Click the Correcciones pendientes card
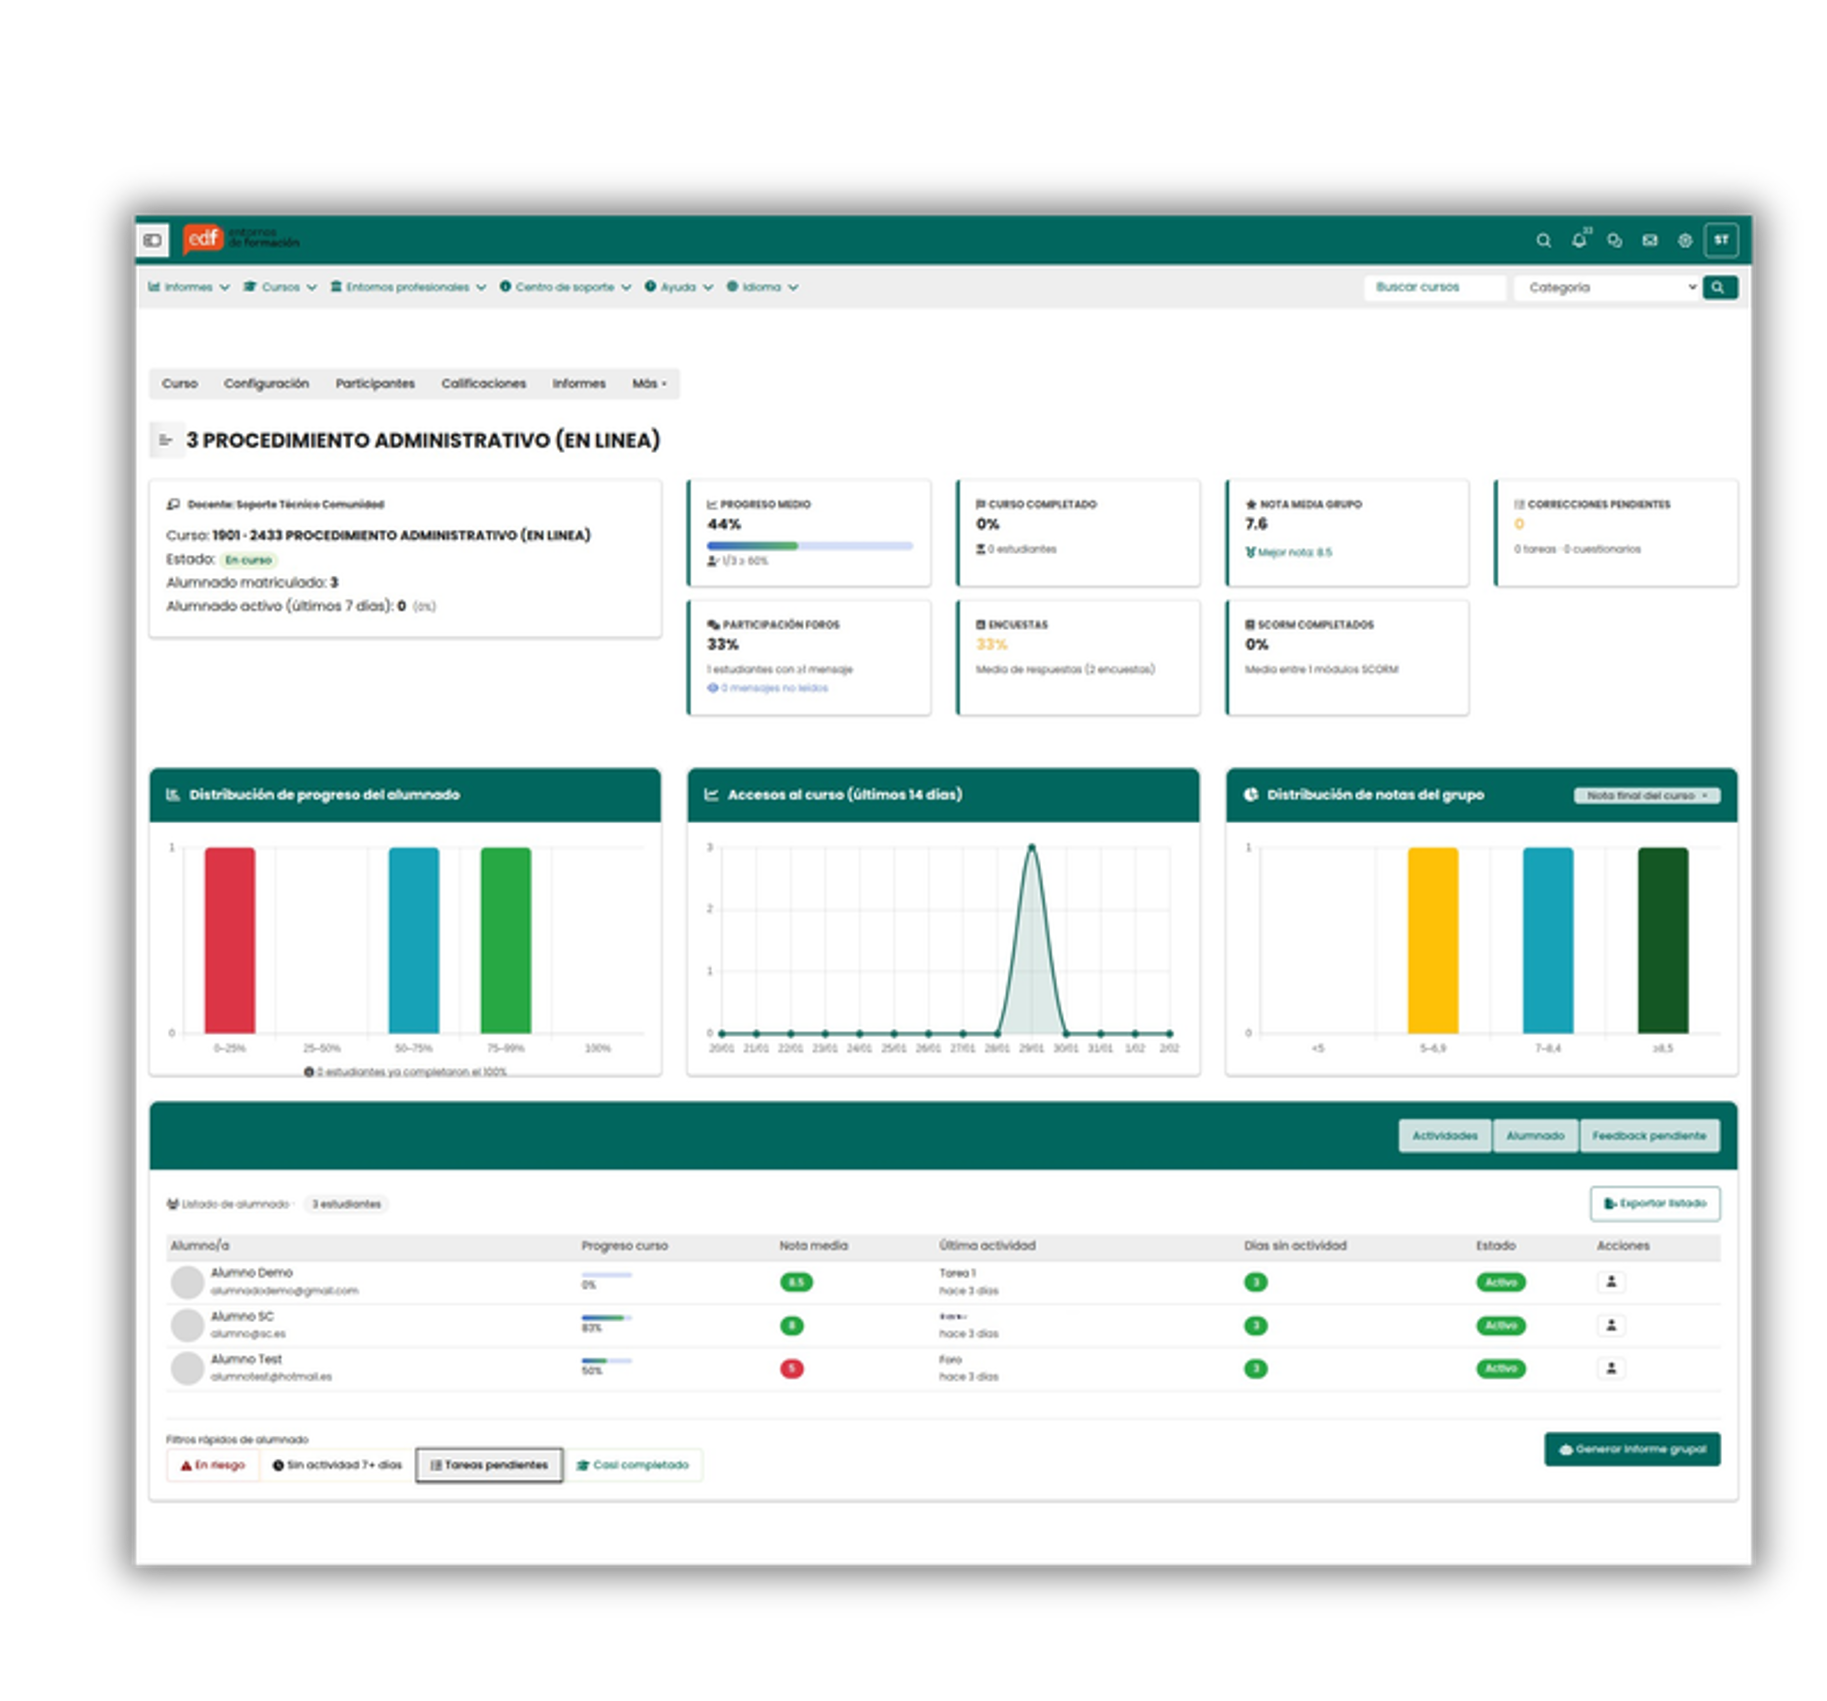This screenshot has height=1701, width=1827. pyautogui.click(x=1615, y=533)
